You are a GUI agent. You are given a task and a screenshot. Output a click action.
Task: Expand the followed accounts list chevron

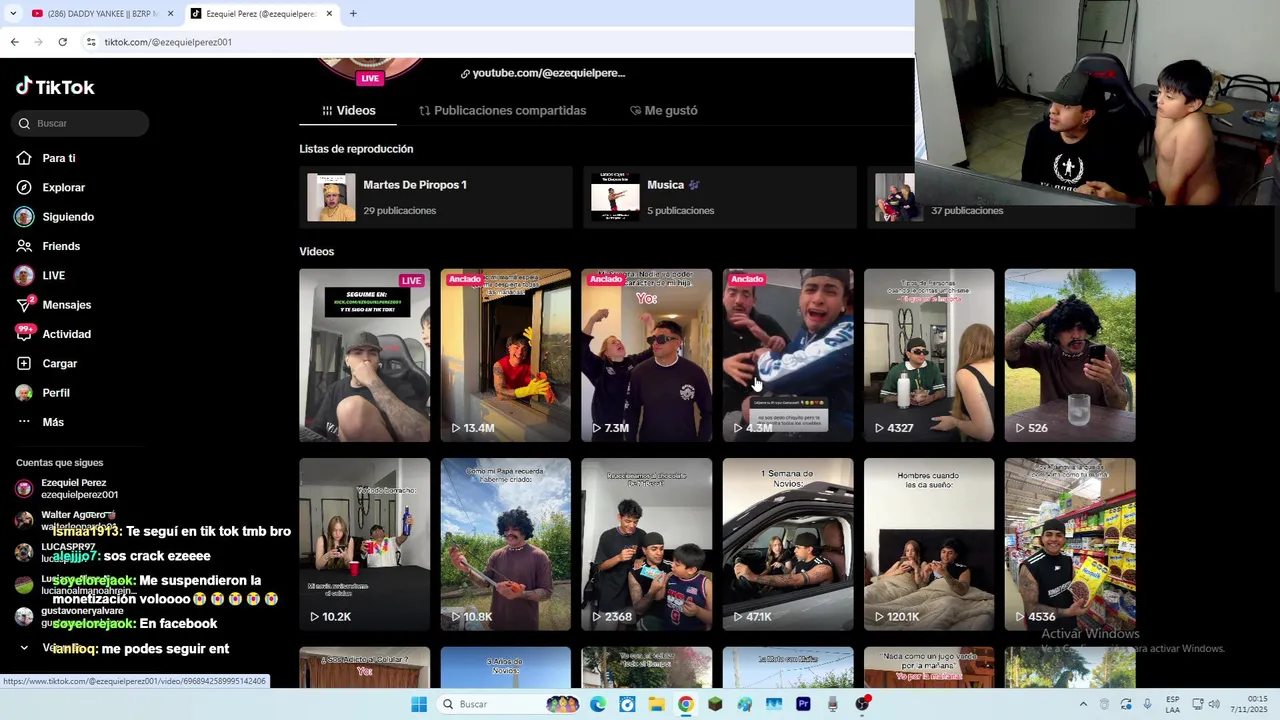(x=24, y=648)
